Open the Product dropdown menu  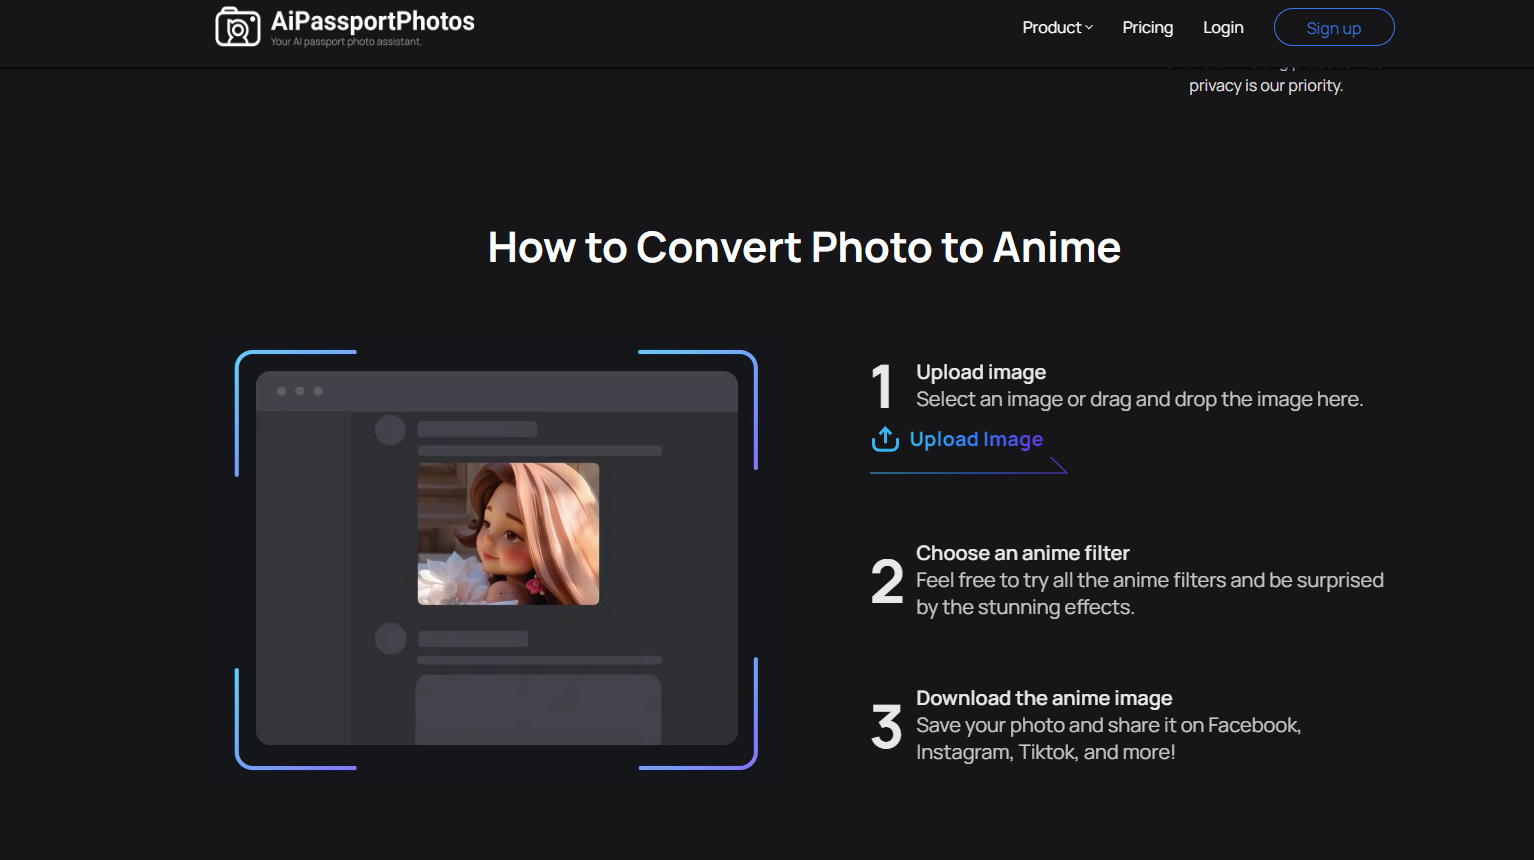coord(1057,28)
